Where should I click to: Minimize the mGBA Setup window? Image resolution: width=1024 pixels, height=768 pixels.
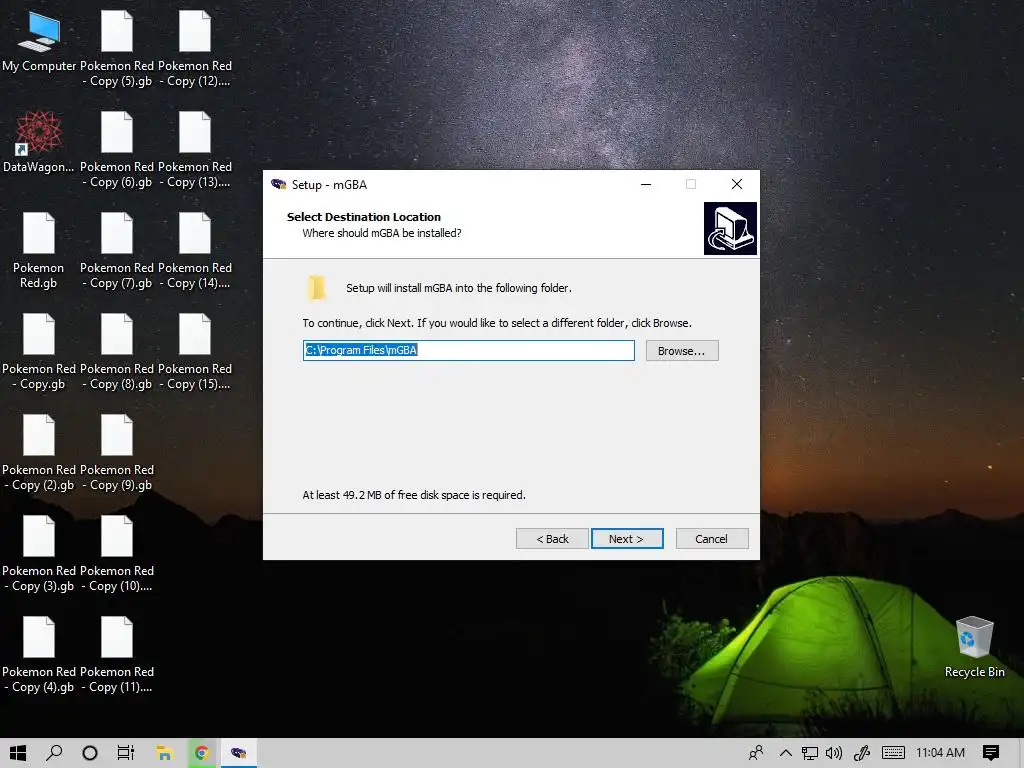[646, 184]
